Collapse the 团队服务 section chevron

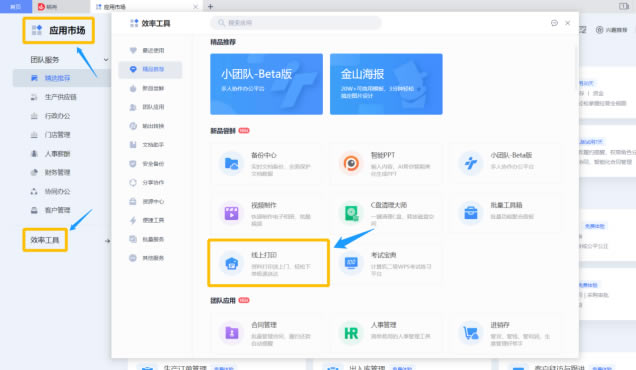106,60
